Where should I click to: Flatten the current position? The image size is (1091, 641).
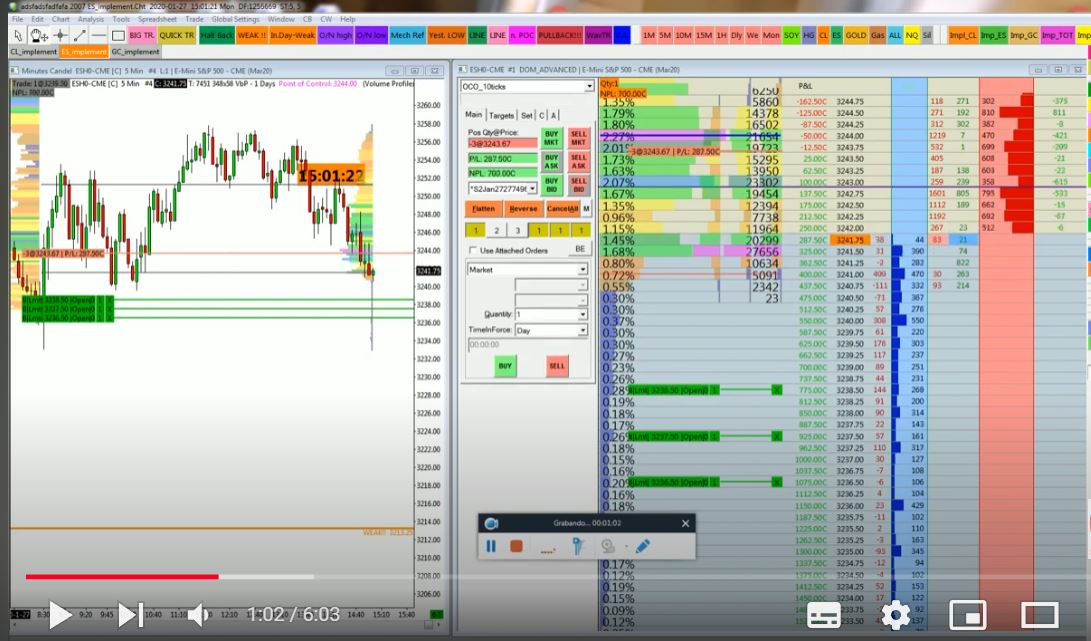[x=484, y=209]
